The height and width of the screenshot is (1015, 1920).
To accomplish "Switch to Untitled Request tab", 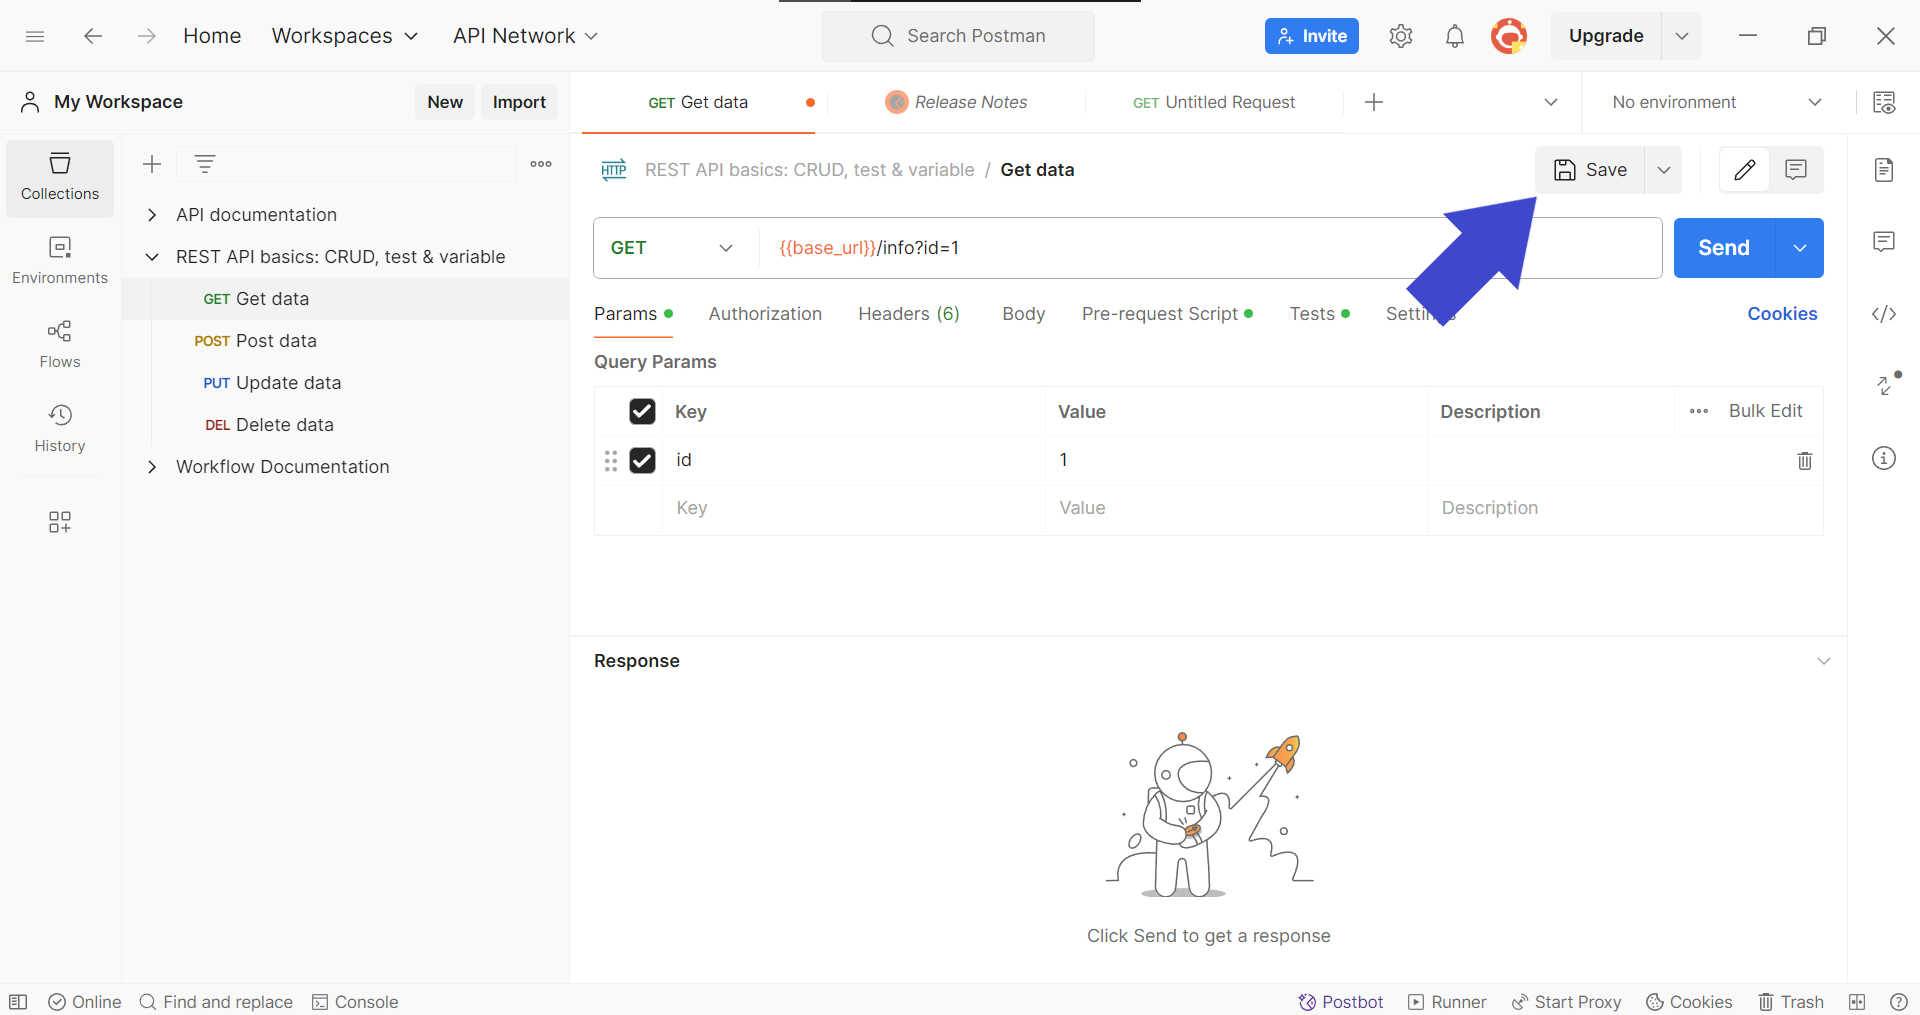I will tap(1214, 102).
